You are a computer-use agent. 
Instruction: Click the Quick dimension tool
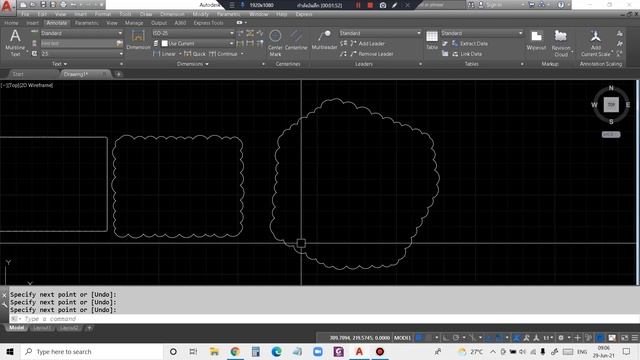[195, 54]
